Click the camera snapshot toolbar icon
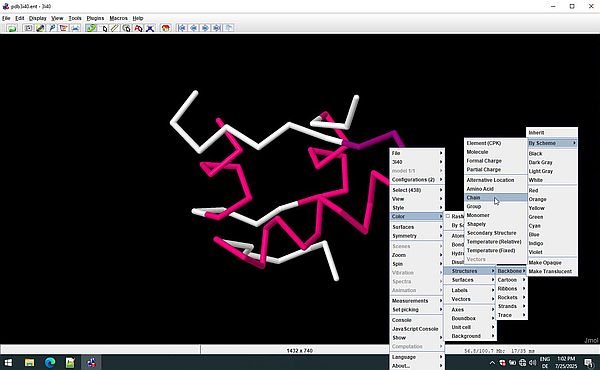The height and width of the screenshot is (370, 600). pyautogui.click(x=28, y=28)
